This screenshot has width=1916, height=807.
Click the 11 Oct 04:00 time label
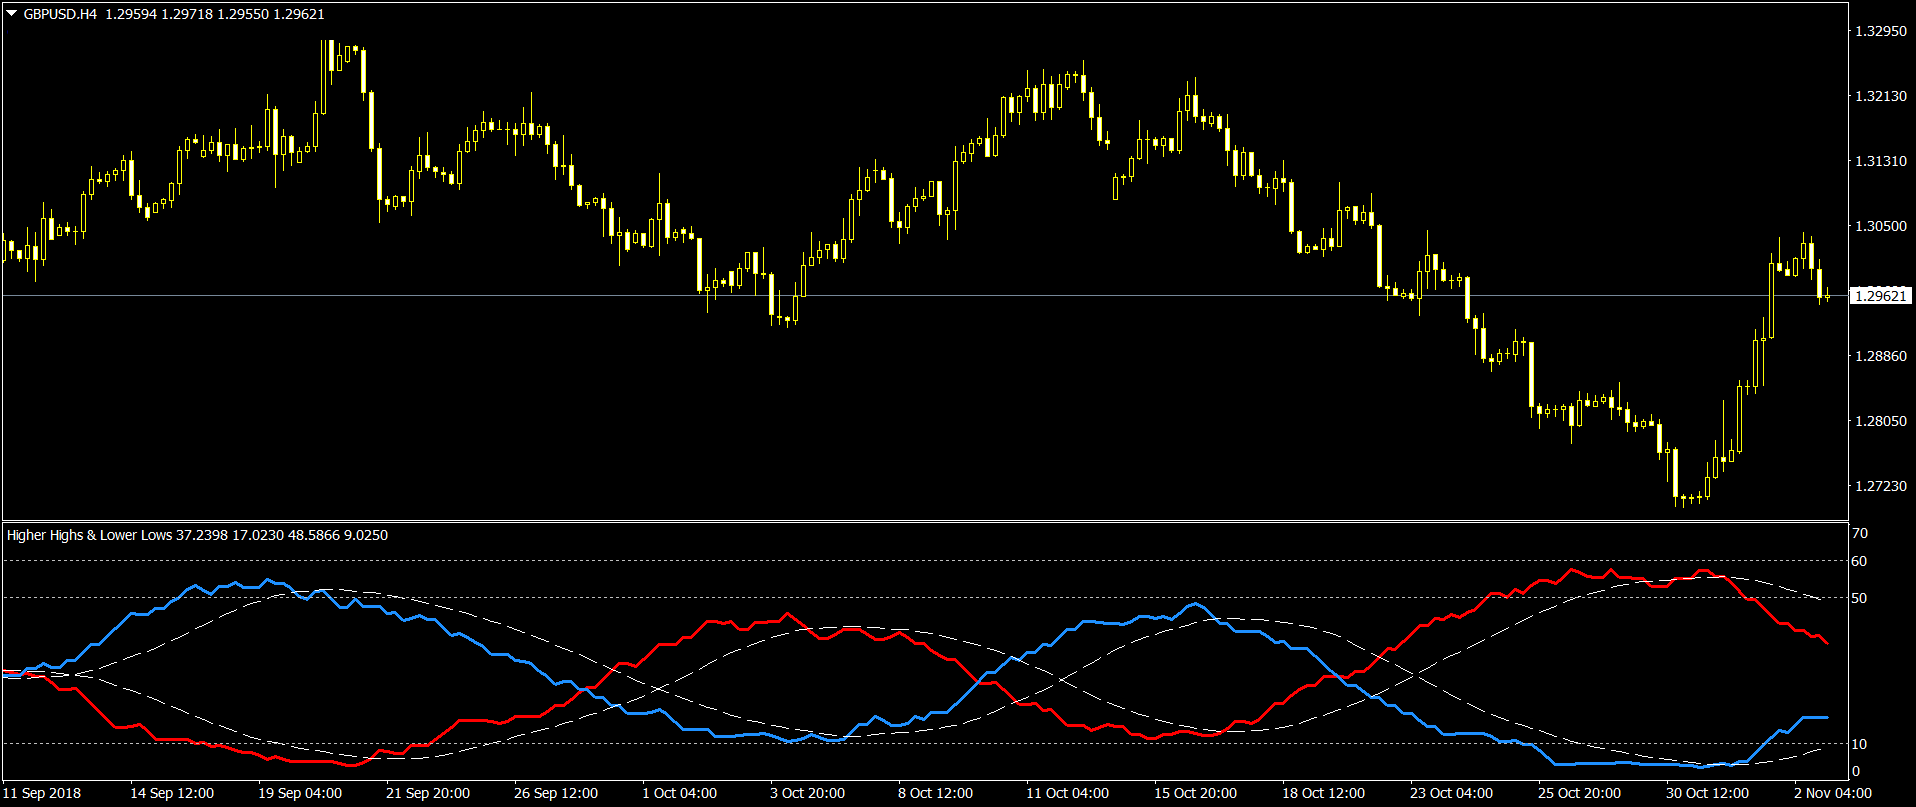pyautogui.click(x=1068, y=793)
